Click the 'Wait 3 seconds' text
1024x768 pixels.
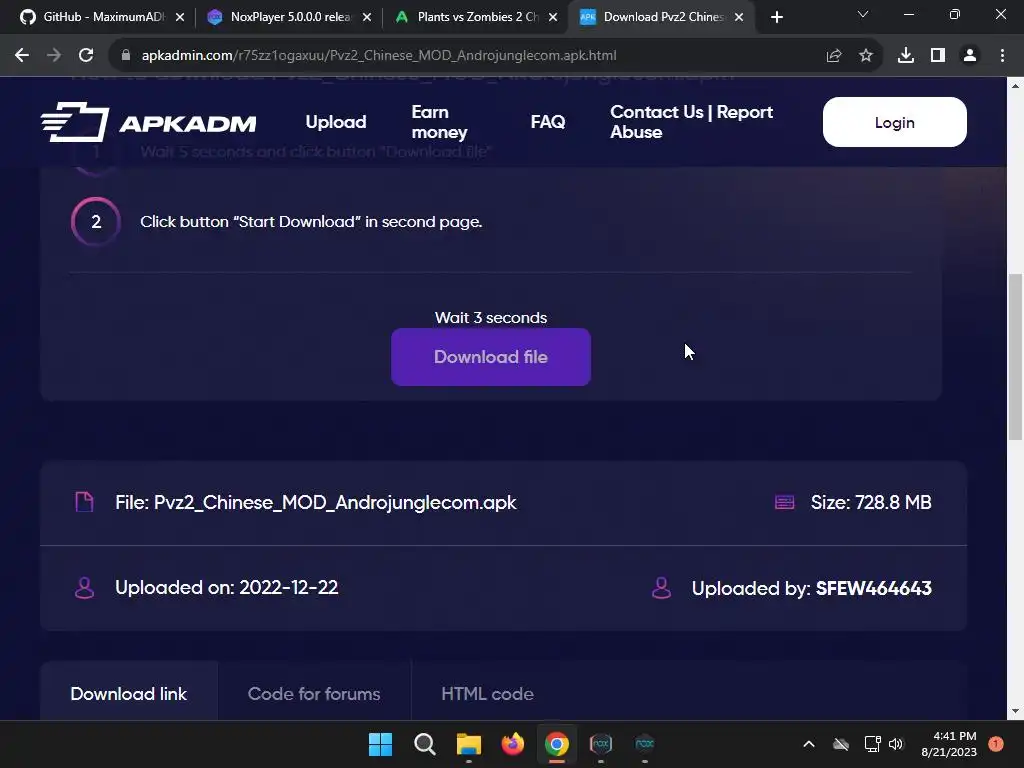(x=491, y=318)
